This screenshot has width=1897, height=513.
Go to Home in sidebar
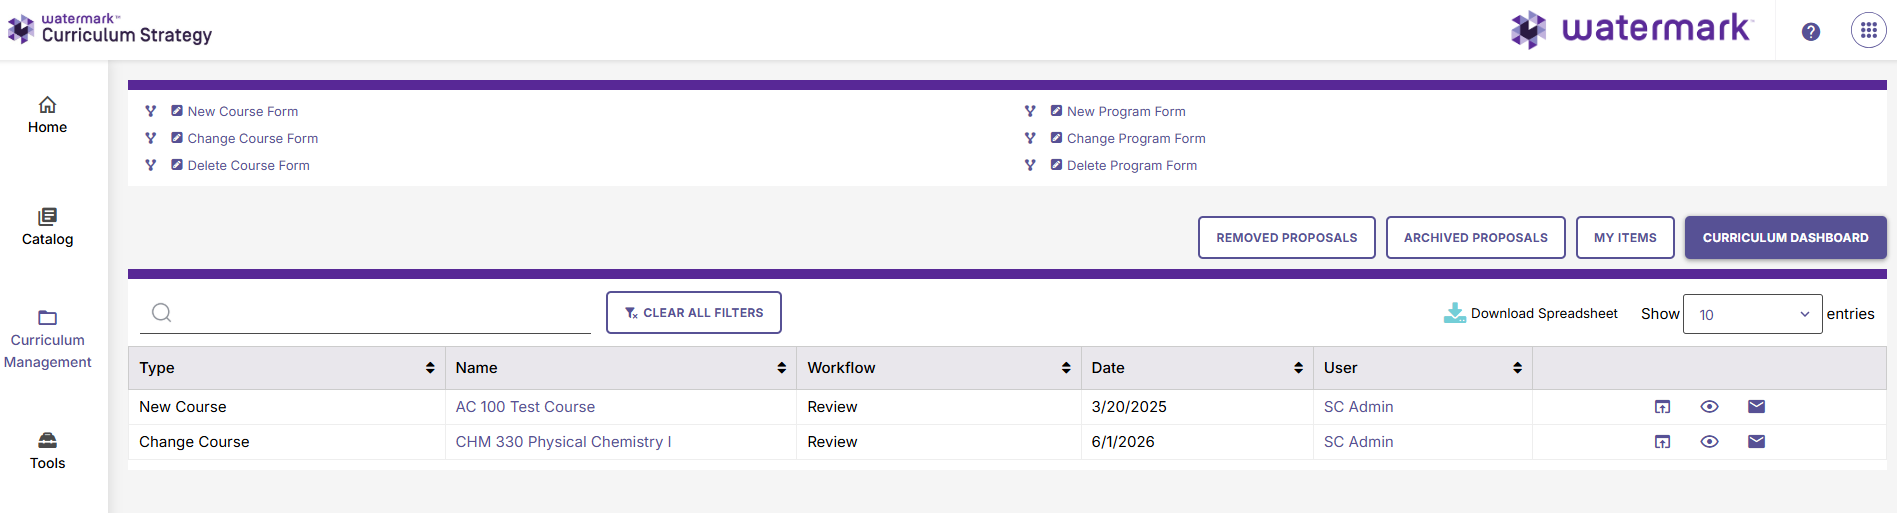click(47, 127)
